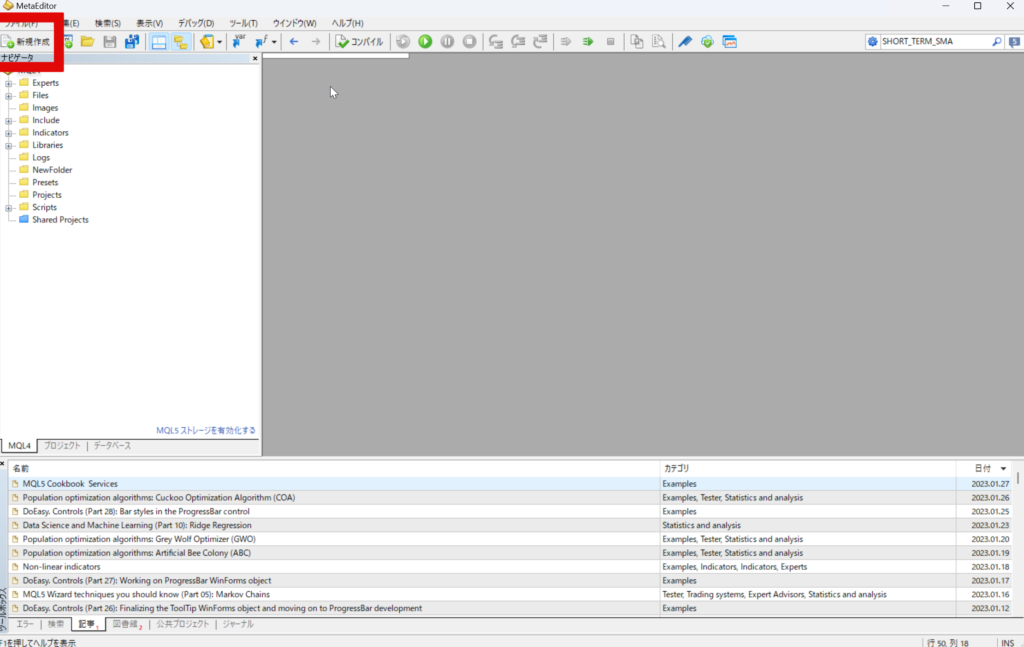Expand the Indicators folder node

tap(8, 133)
